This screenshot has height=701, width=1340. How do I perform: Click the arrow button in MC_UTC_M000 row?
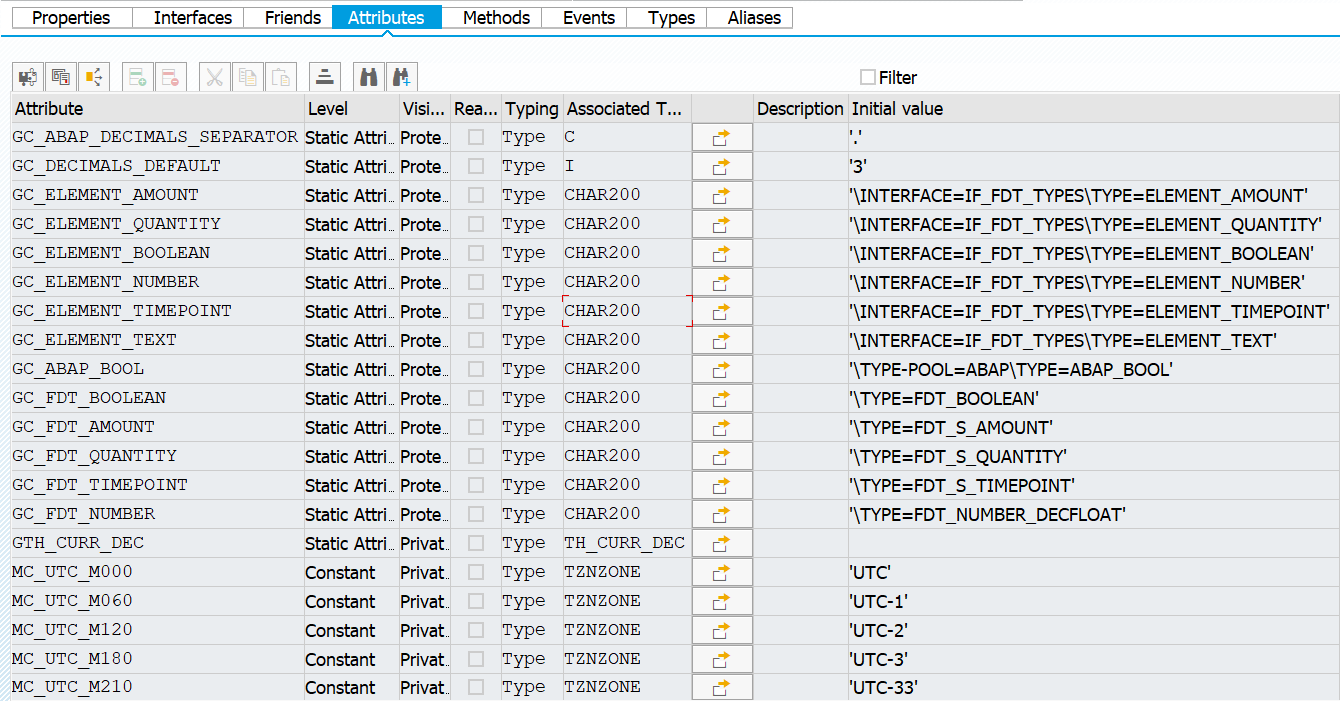coord(722,572)
